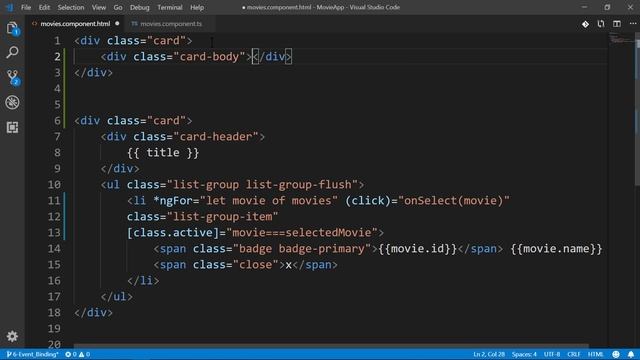Open the Source Control view
Screen dimensions: 640x360
coord(13,77)
